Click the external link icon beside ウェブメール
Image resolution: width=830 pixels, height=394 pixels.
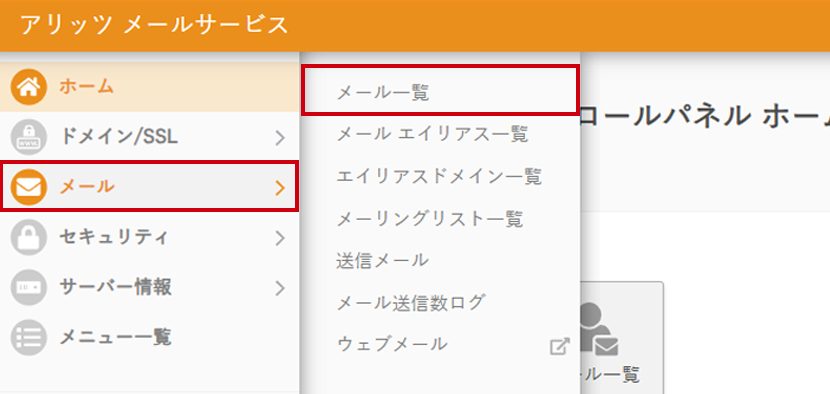click(560, 346)
